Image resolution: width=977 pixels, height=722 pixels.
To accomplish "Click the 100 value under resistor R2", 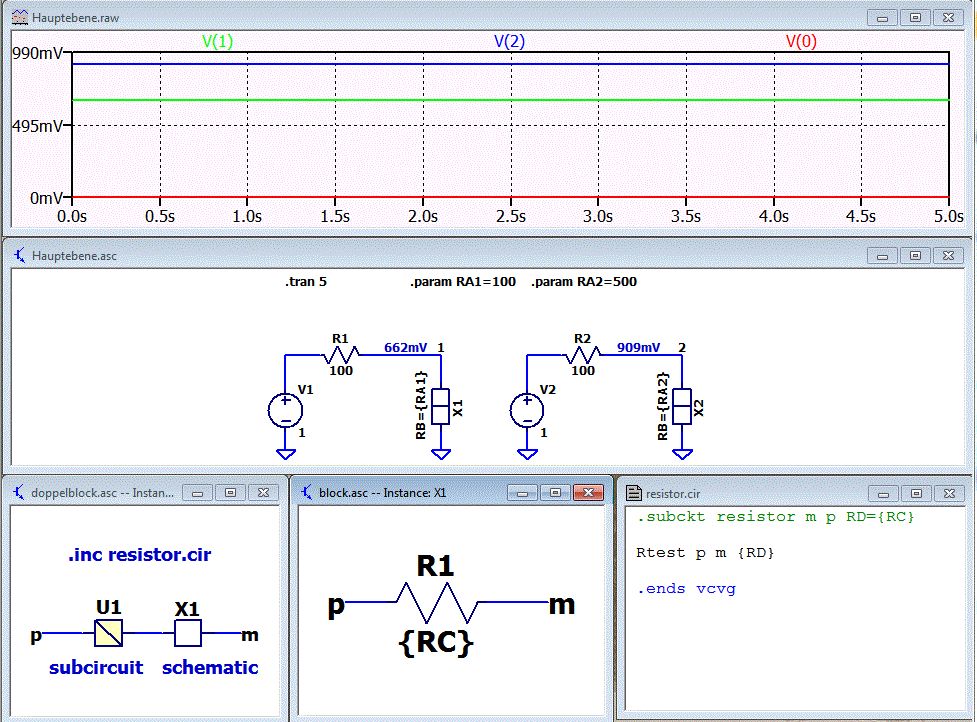I will coord(583,371).
